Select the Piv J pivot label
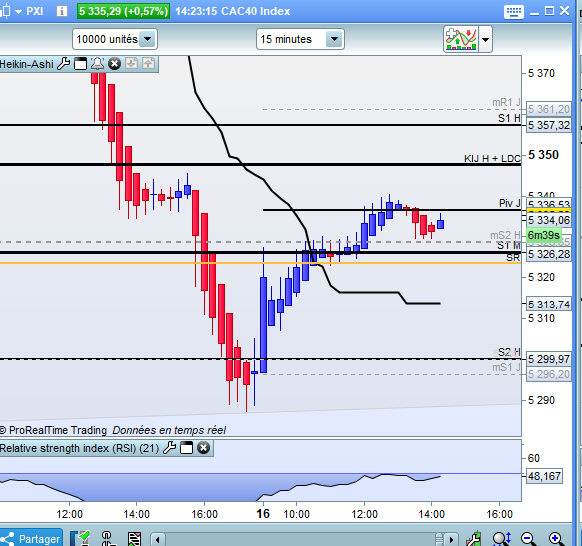Screen dimensions: 582x546 pos(510,203)
